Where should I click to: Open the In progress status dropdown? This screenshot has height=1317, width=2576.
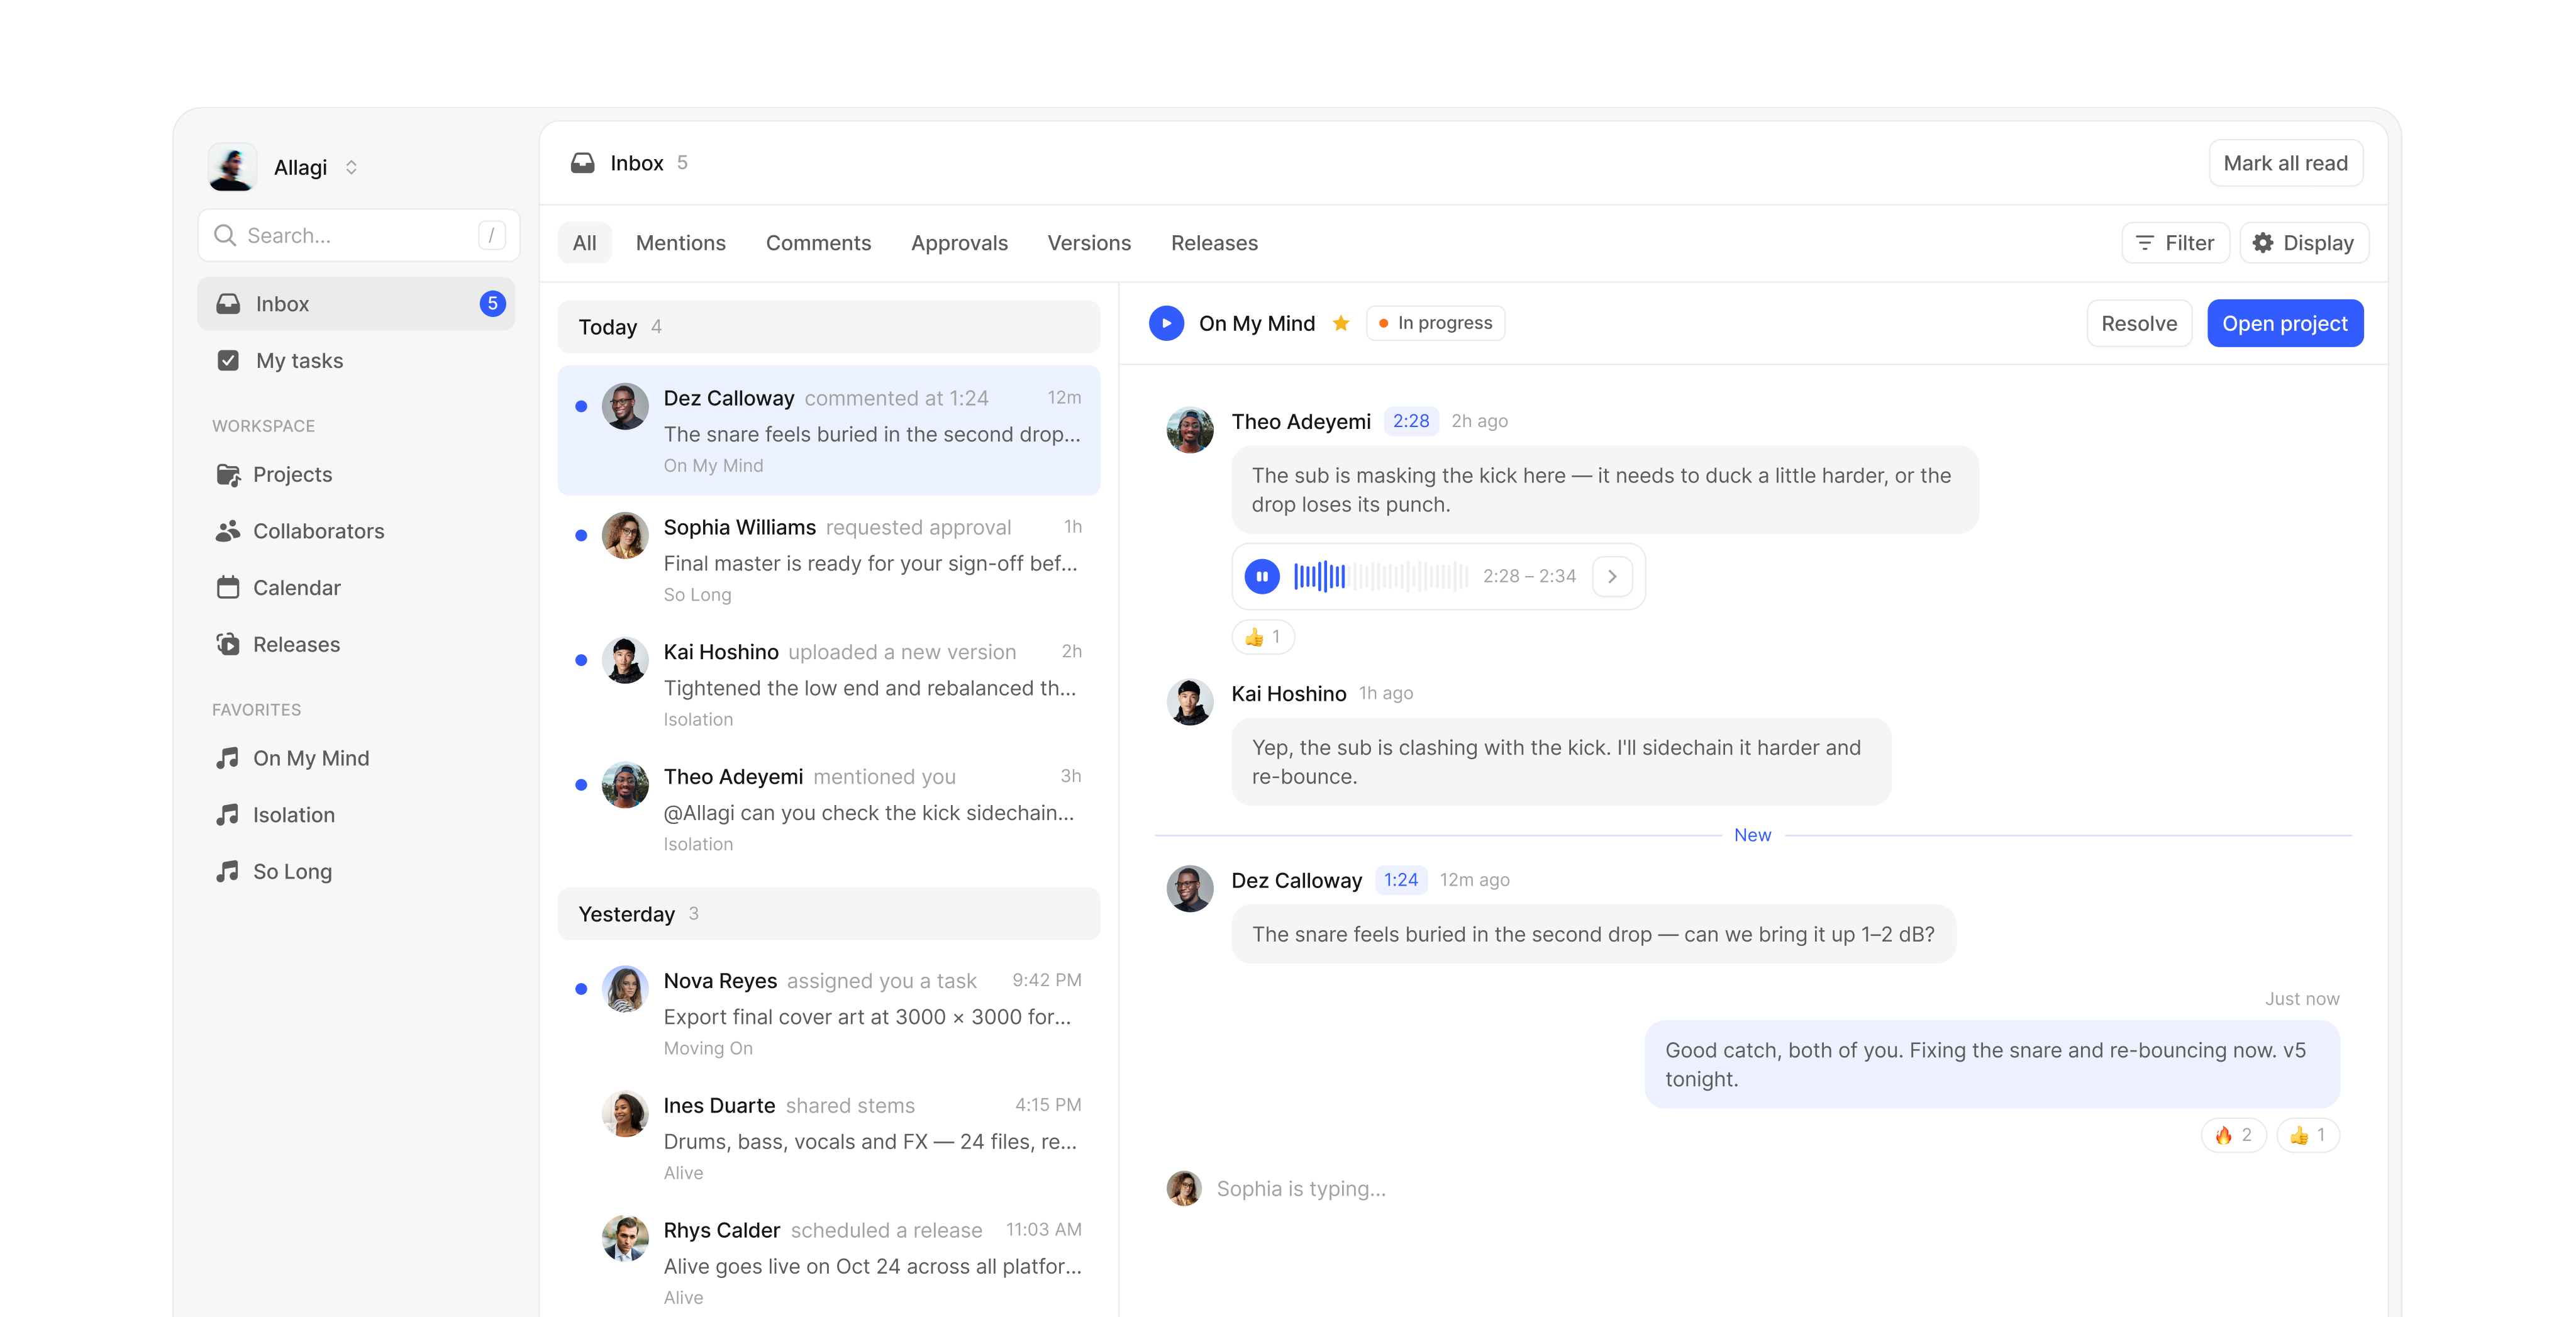click(1435, 323)
